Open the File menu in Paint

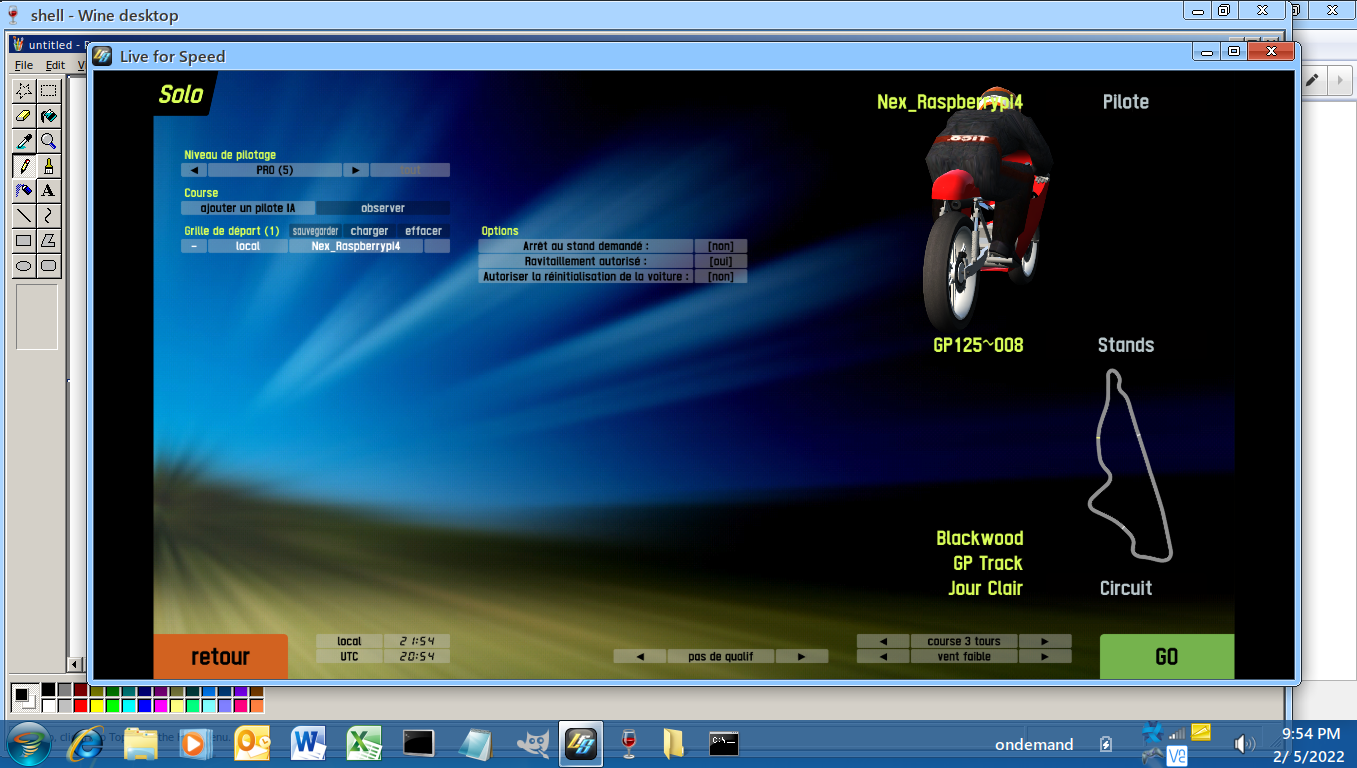tap(24, 65)
